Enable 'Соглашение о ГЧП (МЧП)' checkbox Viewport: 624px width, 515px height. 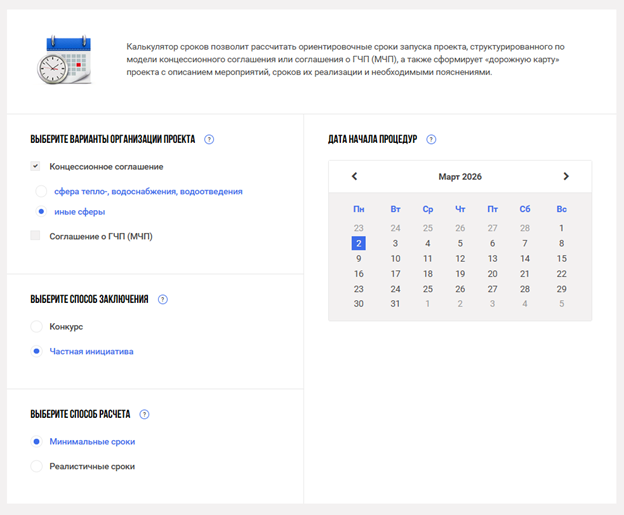(36, 236)
